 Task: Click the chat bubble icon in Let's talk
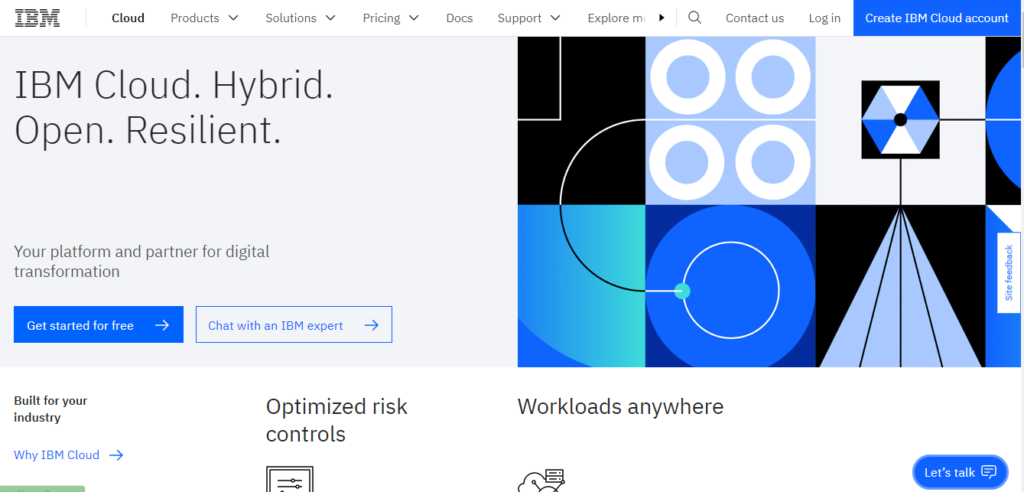point(989,472)
